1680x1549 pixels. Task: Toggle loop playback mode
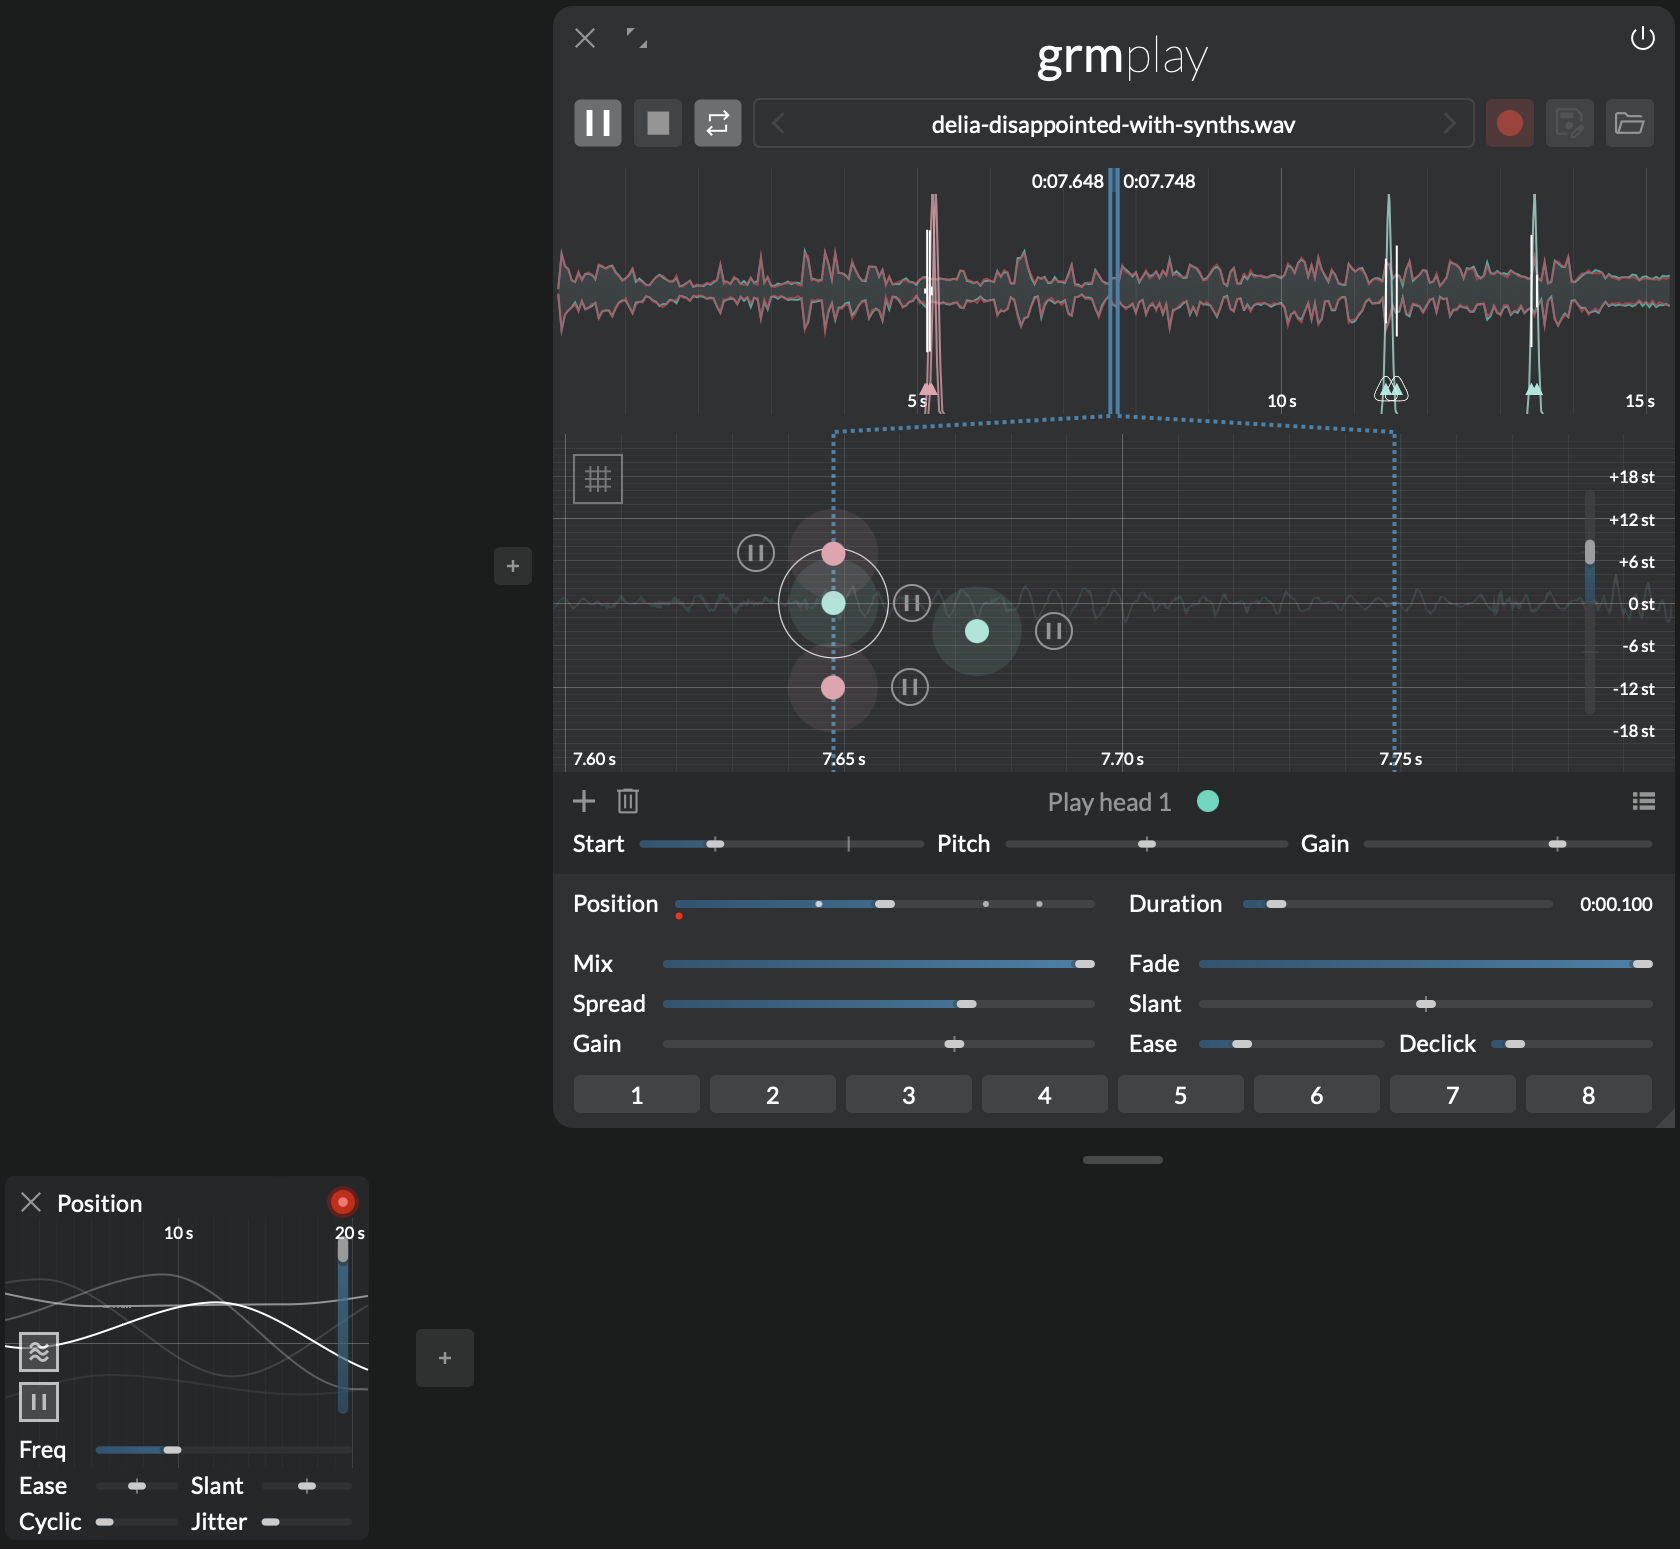718,123
